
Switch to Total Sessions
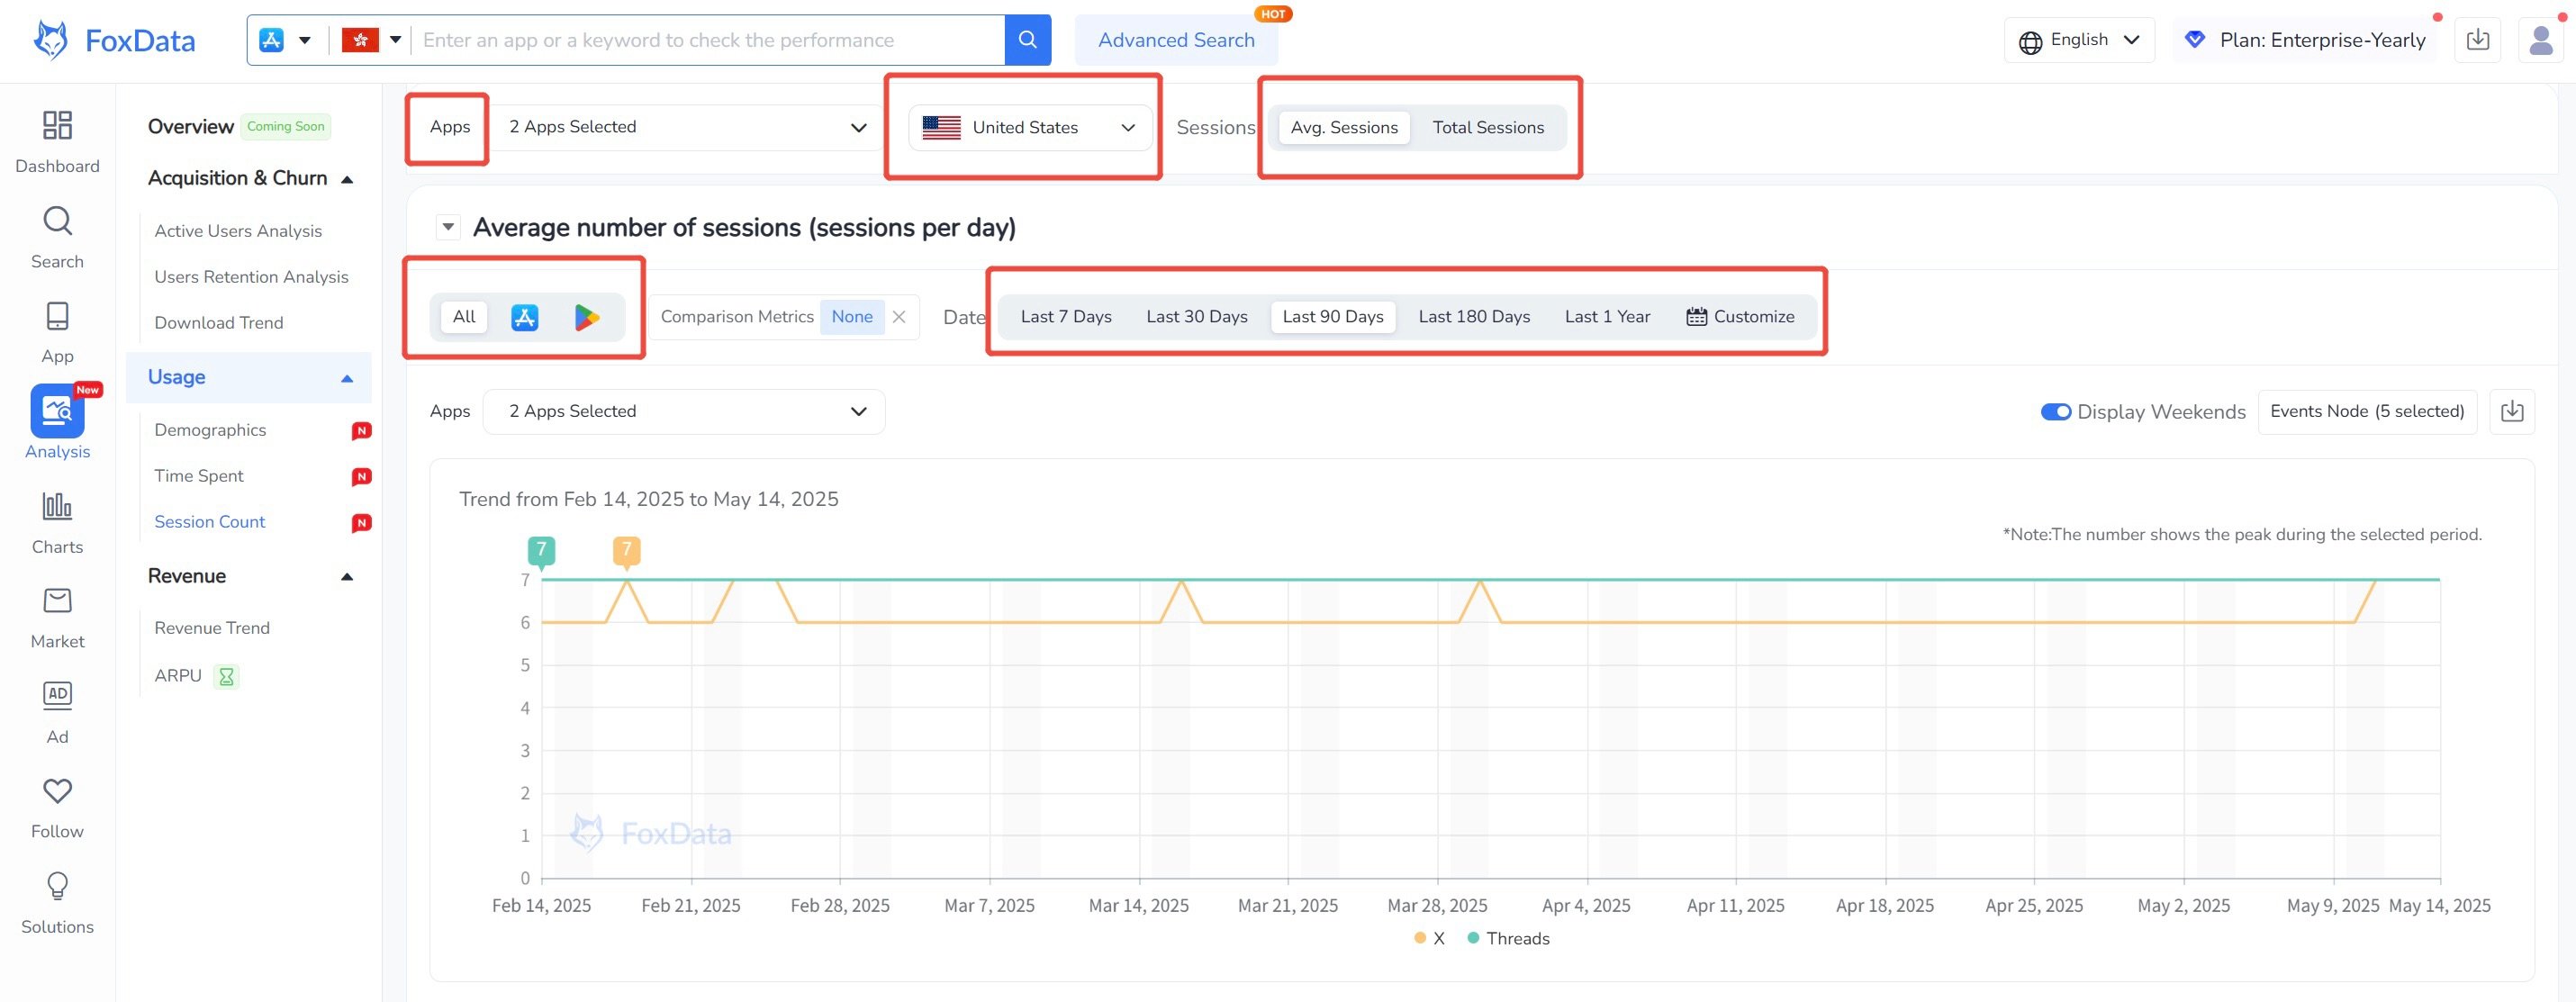tap(1488, 128)
